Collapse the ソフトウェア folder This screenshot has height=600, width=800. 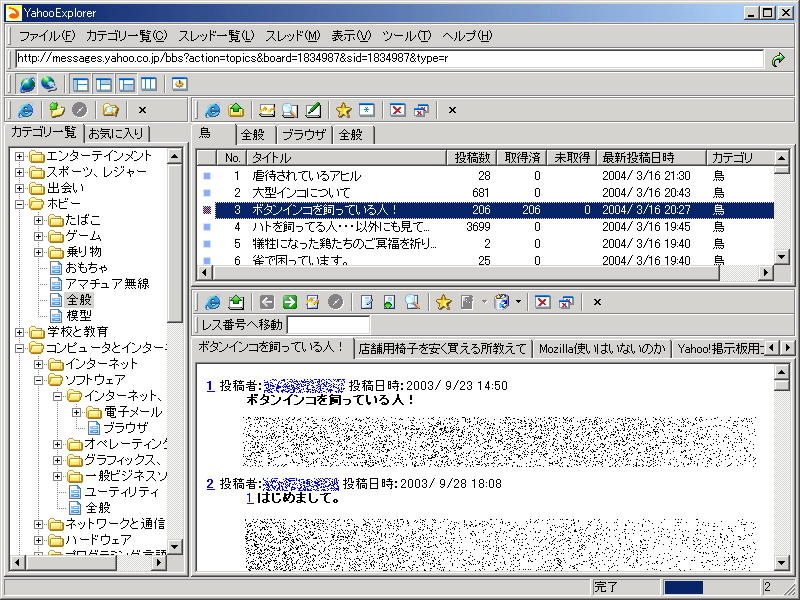pyautogui.click(x=38, y=380)
